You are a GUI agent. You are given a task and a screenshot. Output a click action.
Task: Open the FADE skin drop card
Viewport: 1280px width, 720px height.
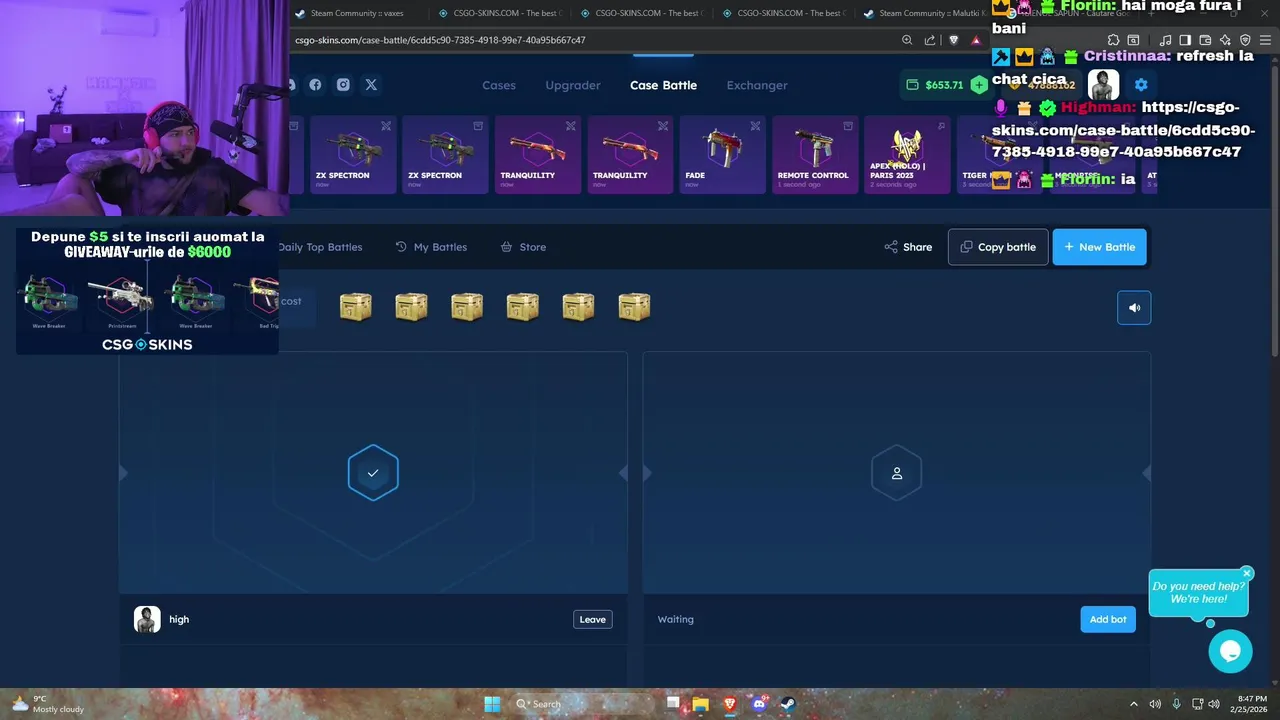coord(722,155)
